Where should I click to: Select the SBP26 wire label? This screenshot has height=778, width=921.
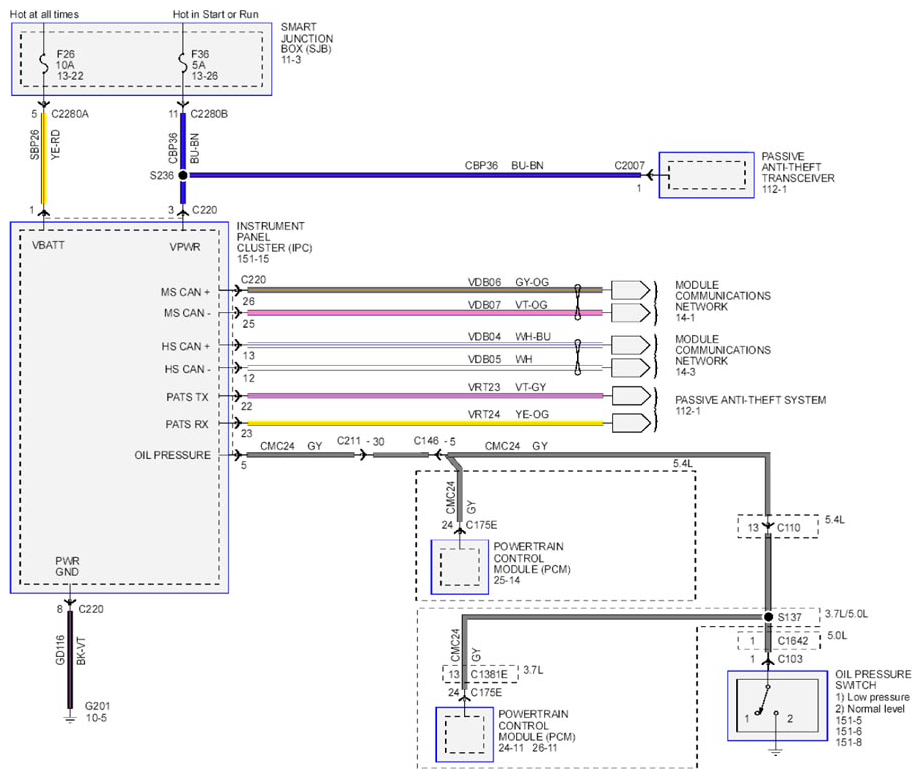pos(35,145)
